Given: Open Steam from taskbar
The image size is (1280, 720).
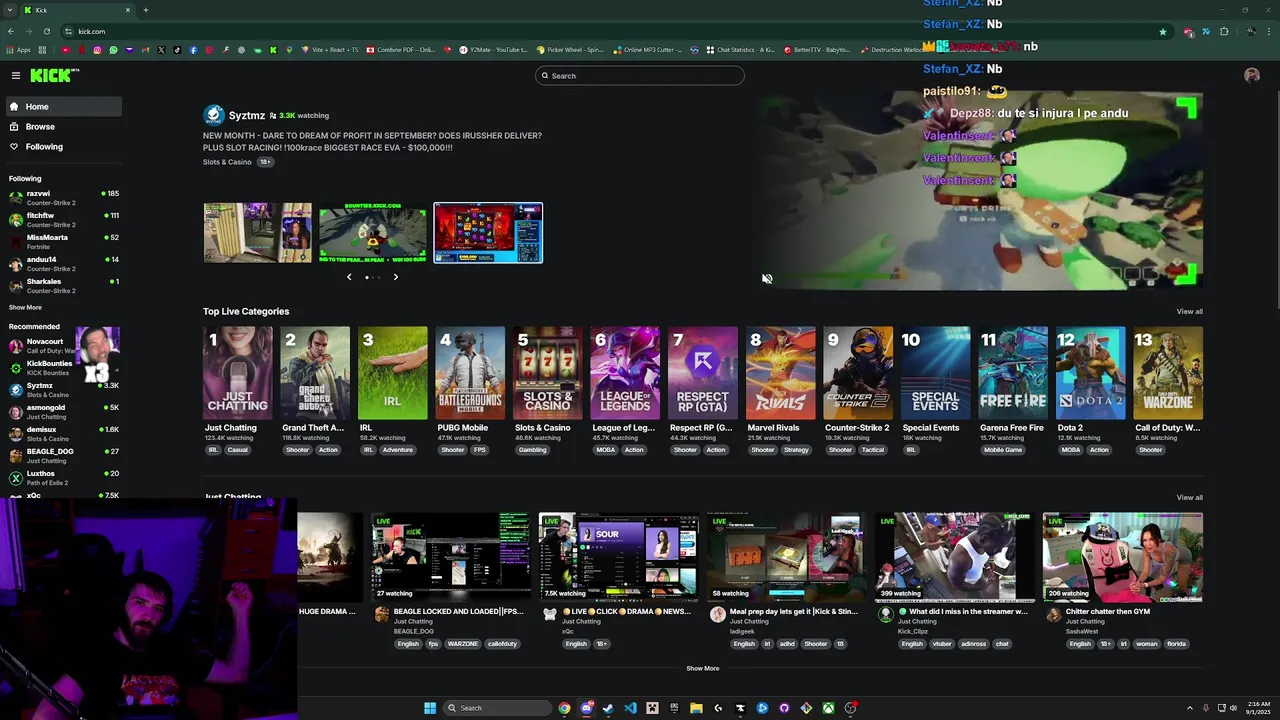Looking at the screenshot, I should 608,708.
